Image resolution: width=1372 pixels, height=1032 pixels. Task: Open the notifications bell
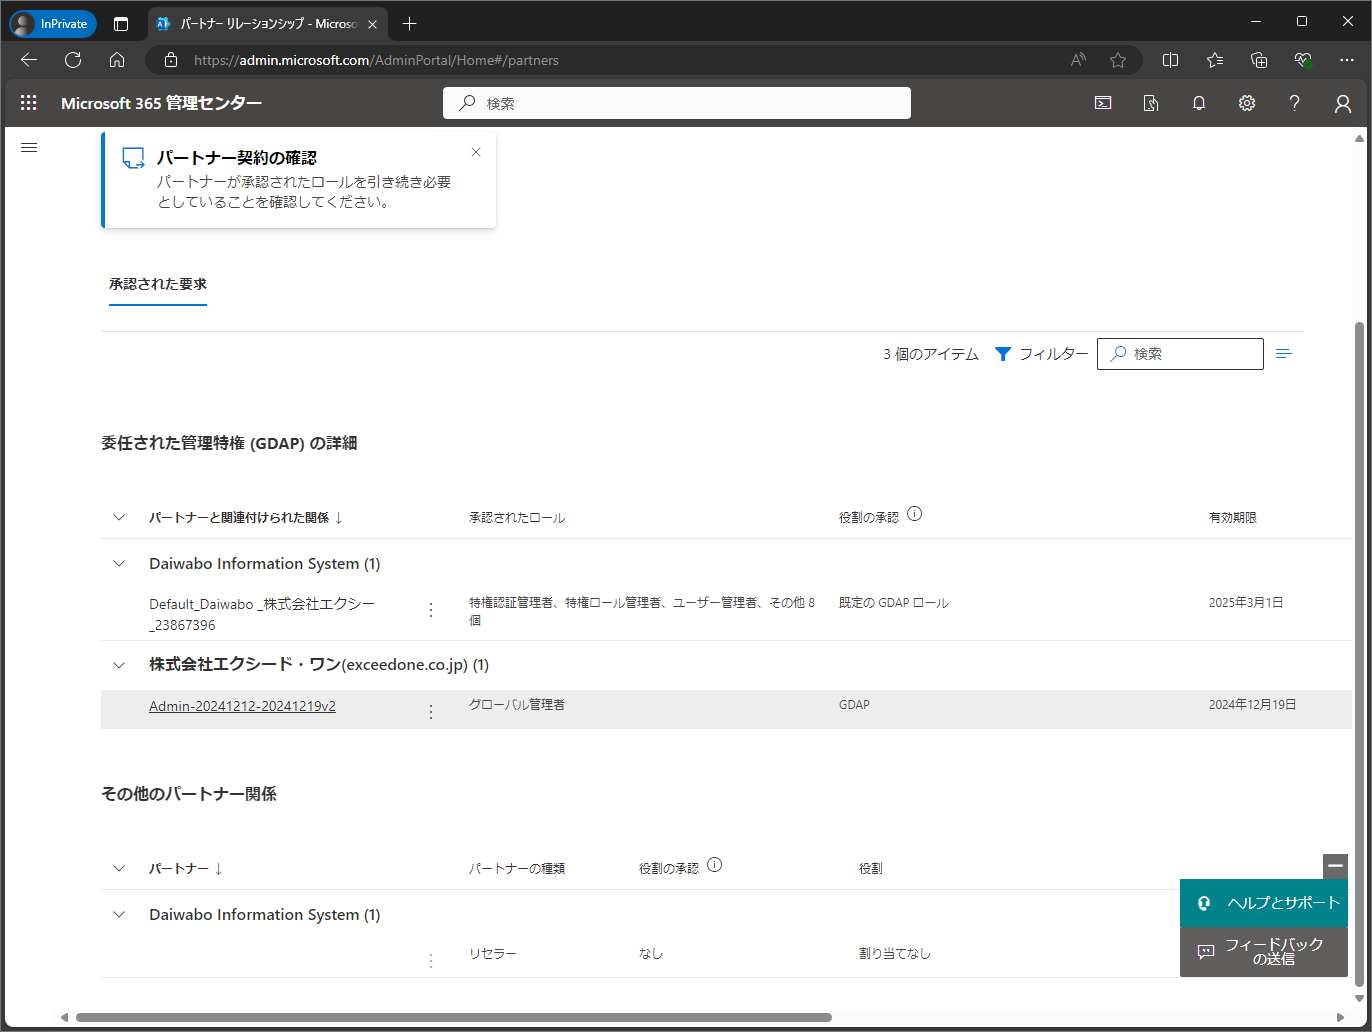pyautogui.click(x=1198, y=103)
